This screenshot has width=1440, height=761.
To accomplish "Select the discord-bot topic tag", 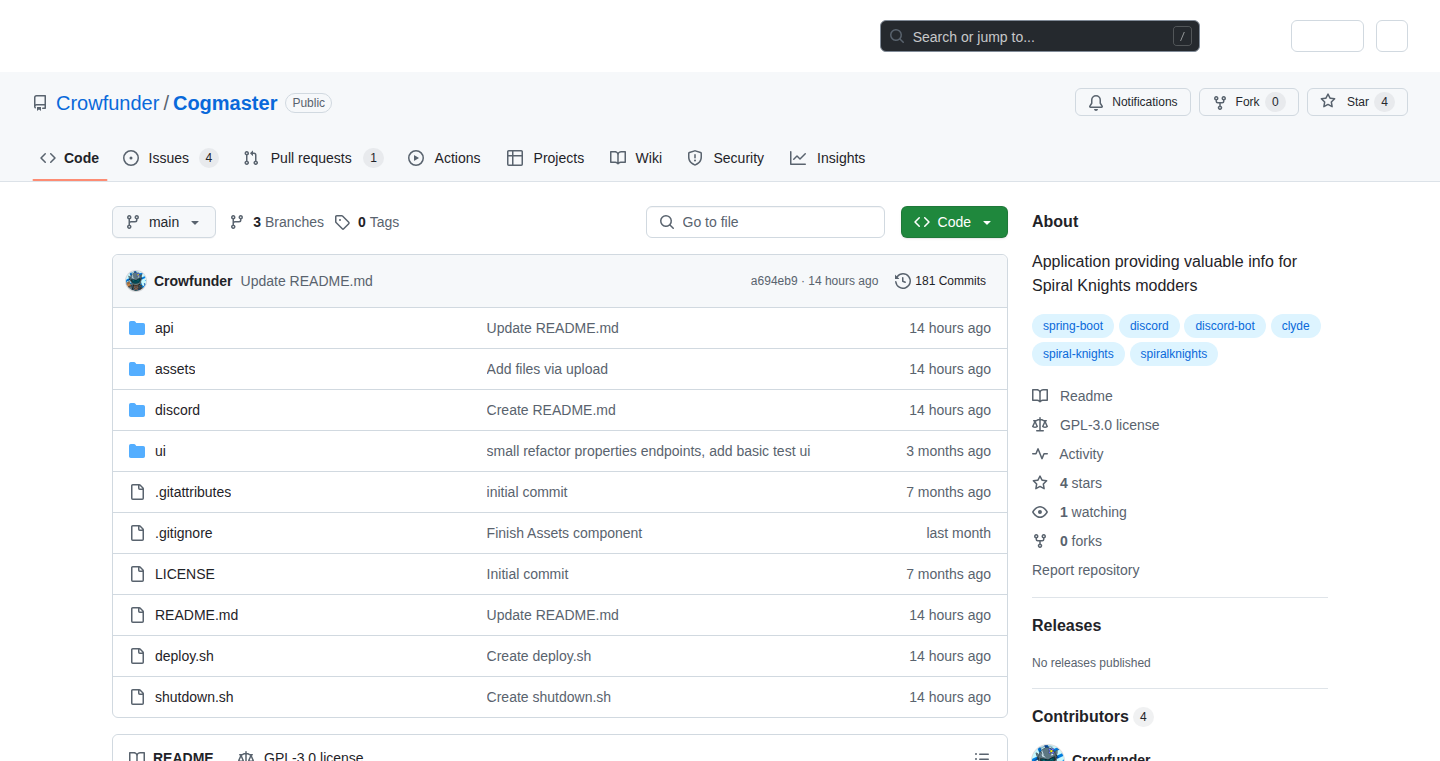I will [1225, 326].
